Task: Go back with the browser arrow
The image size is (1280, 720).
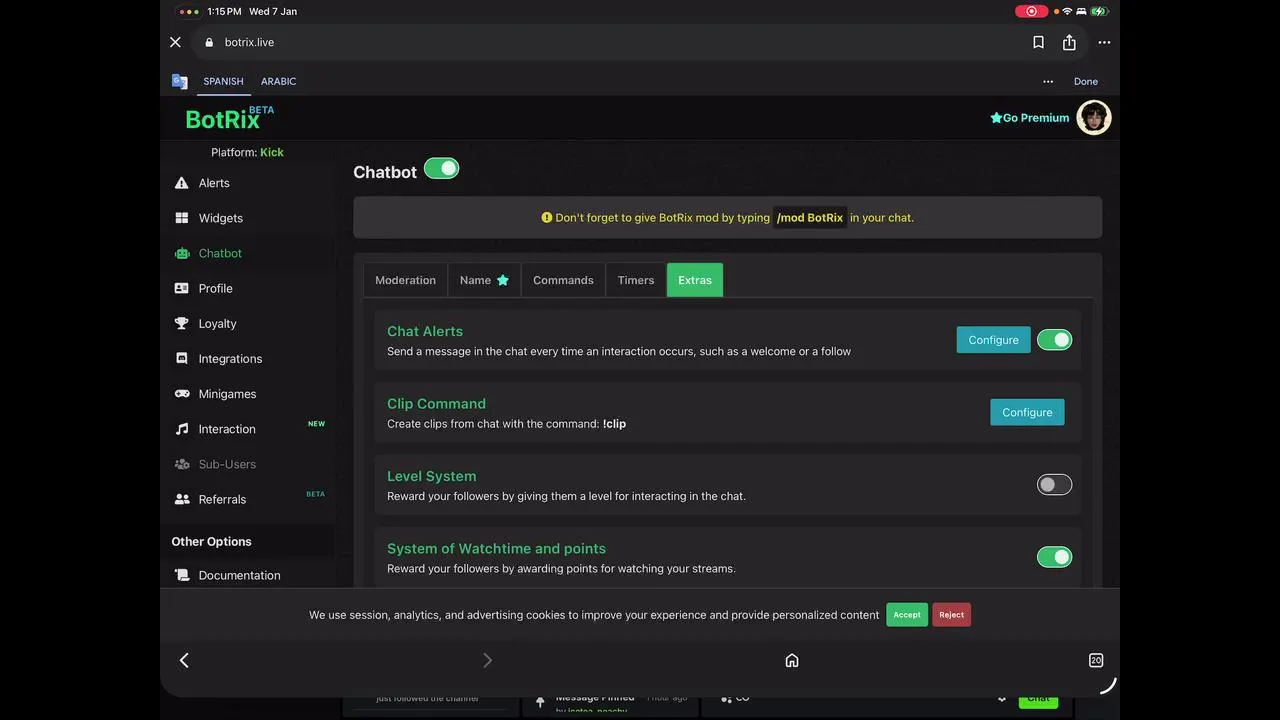Action: pyautogui.click(x=184, y=660)
